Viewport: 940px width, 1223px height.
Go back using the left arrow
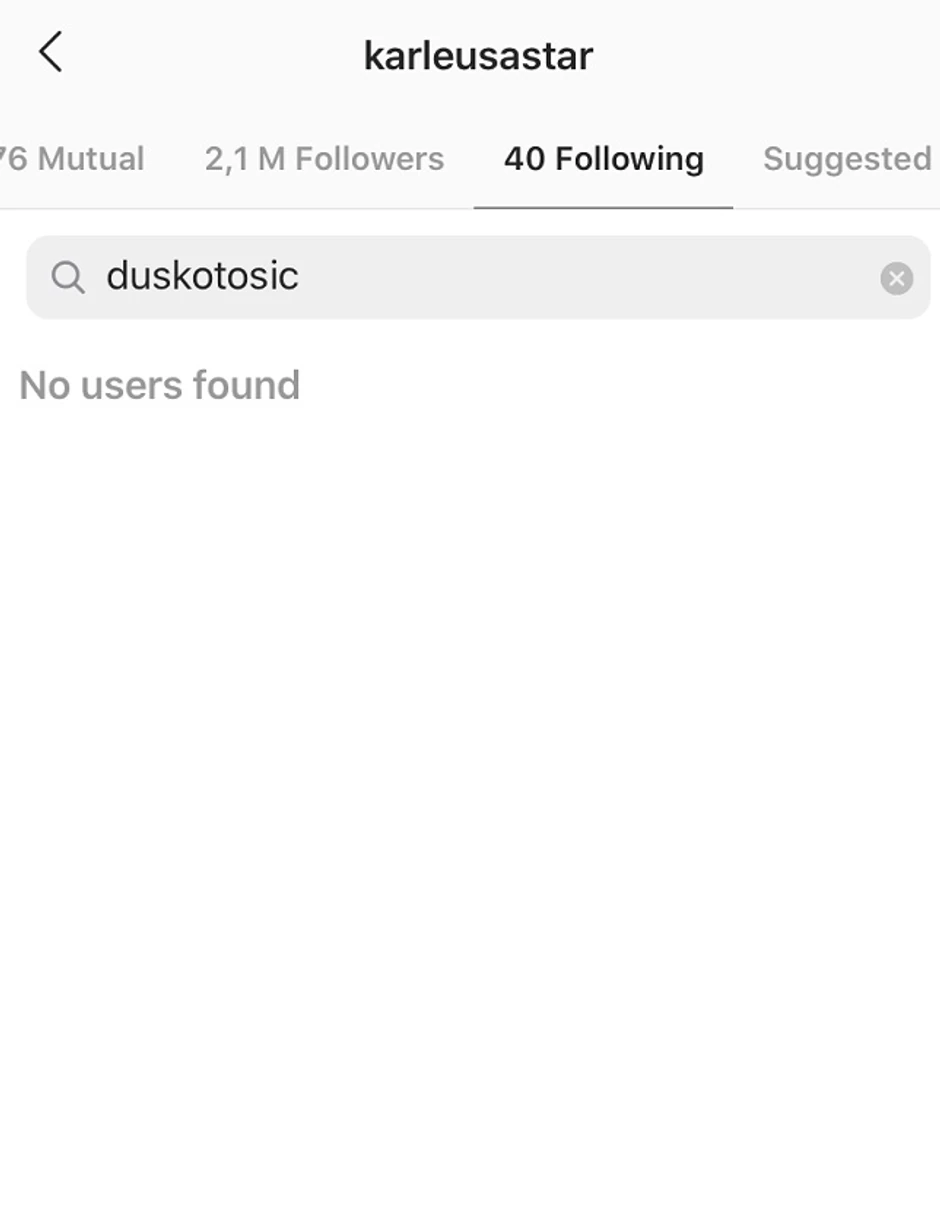click(x=50, y=52)
